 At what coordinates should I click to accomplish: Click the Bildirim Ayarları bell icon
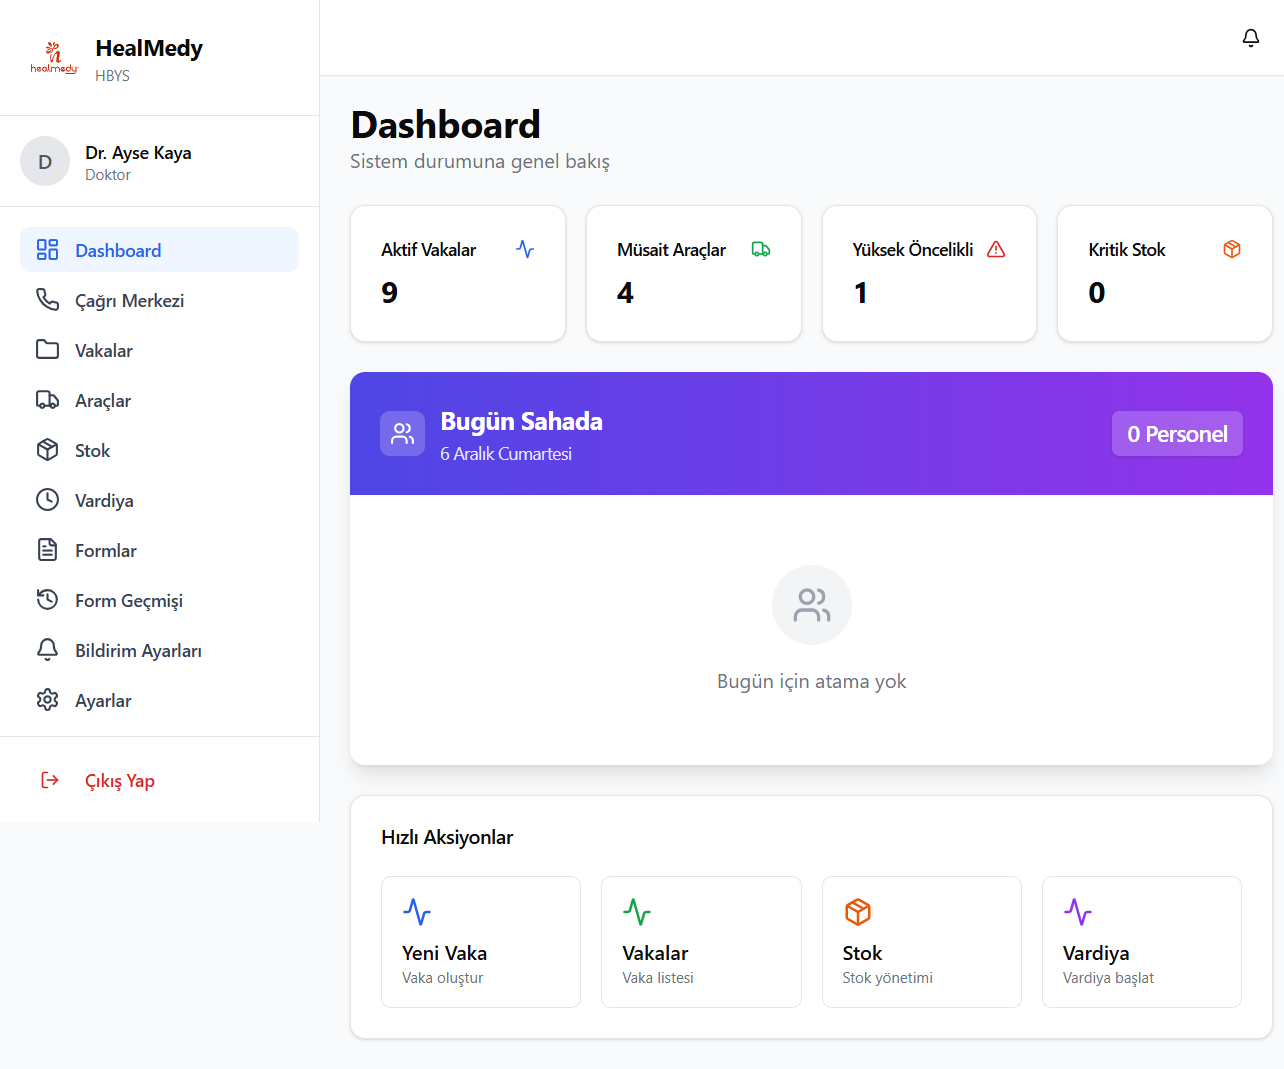[47, 650]
